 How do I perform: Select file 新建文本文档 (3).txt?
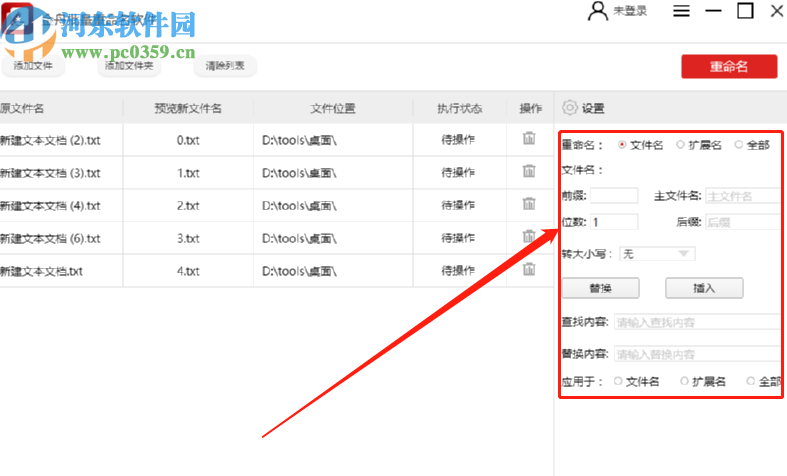[50, 173]
